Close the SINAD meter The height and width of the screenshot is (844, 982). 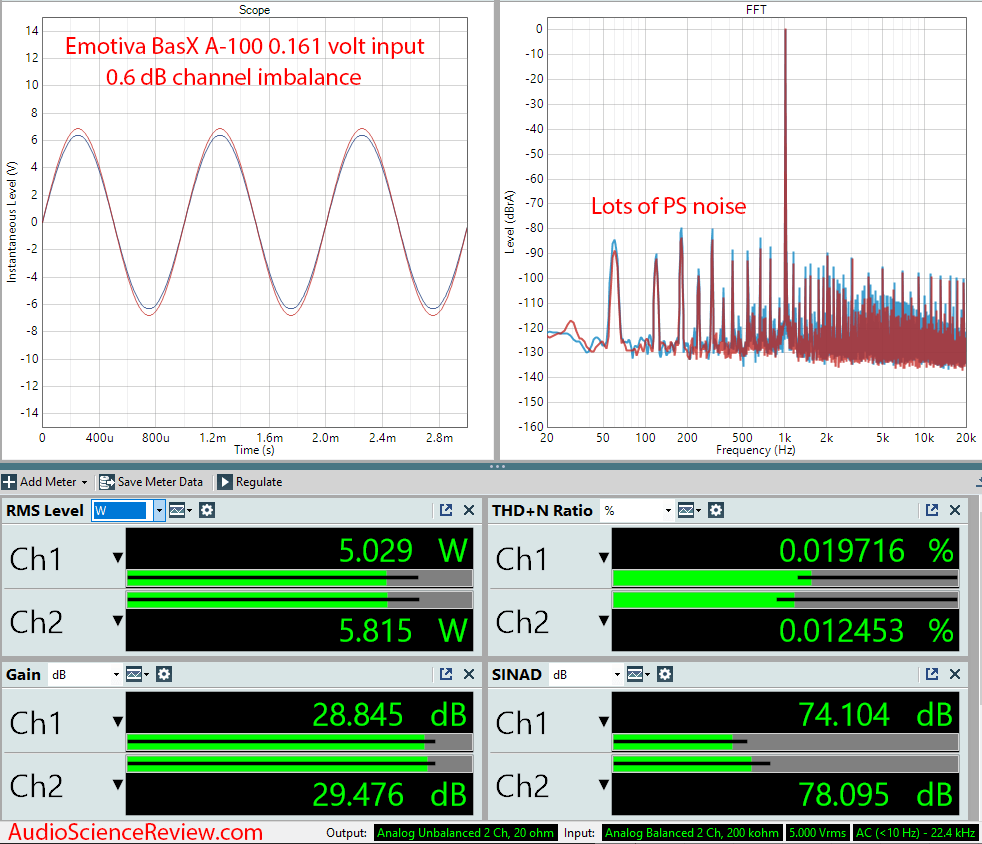click(955, 674)
